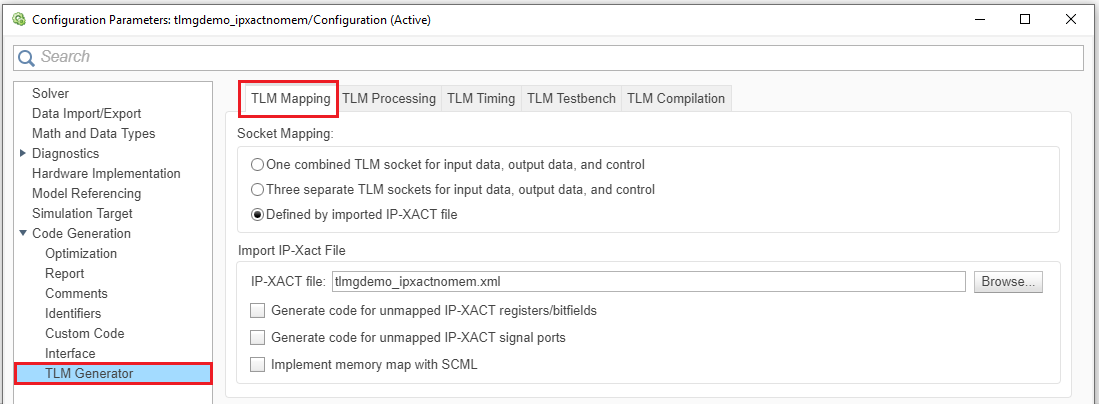Switch to the TLM Processing tab
Screen dimensions: 1099x404
tap(389, 98)
